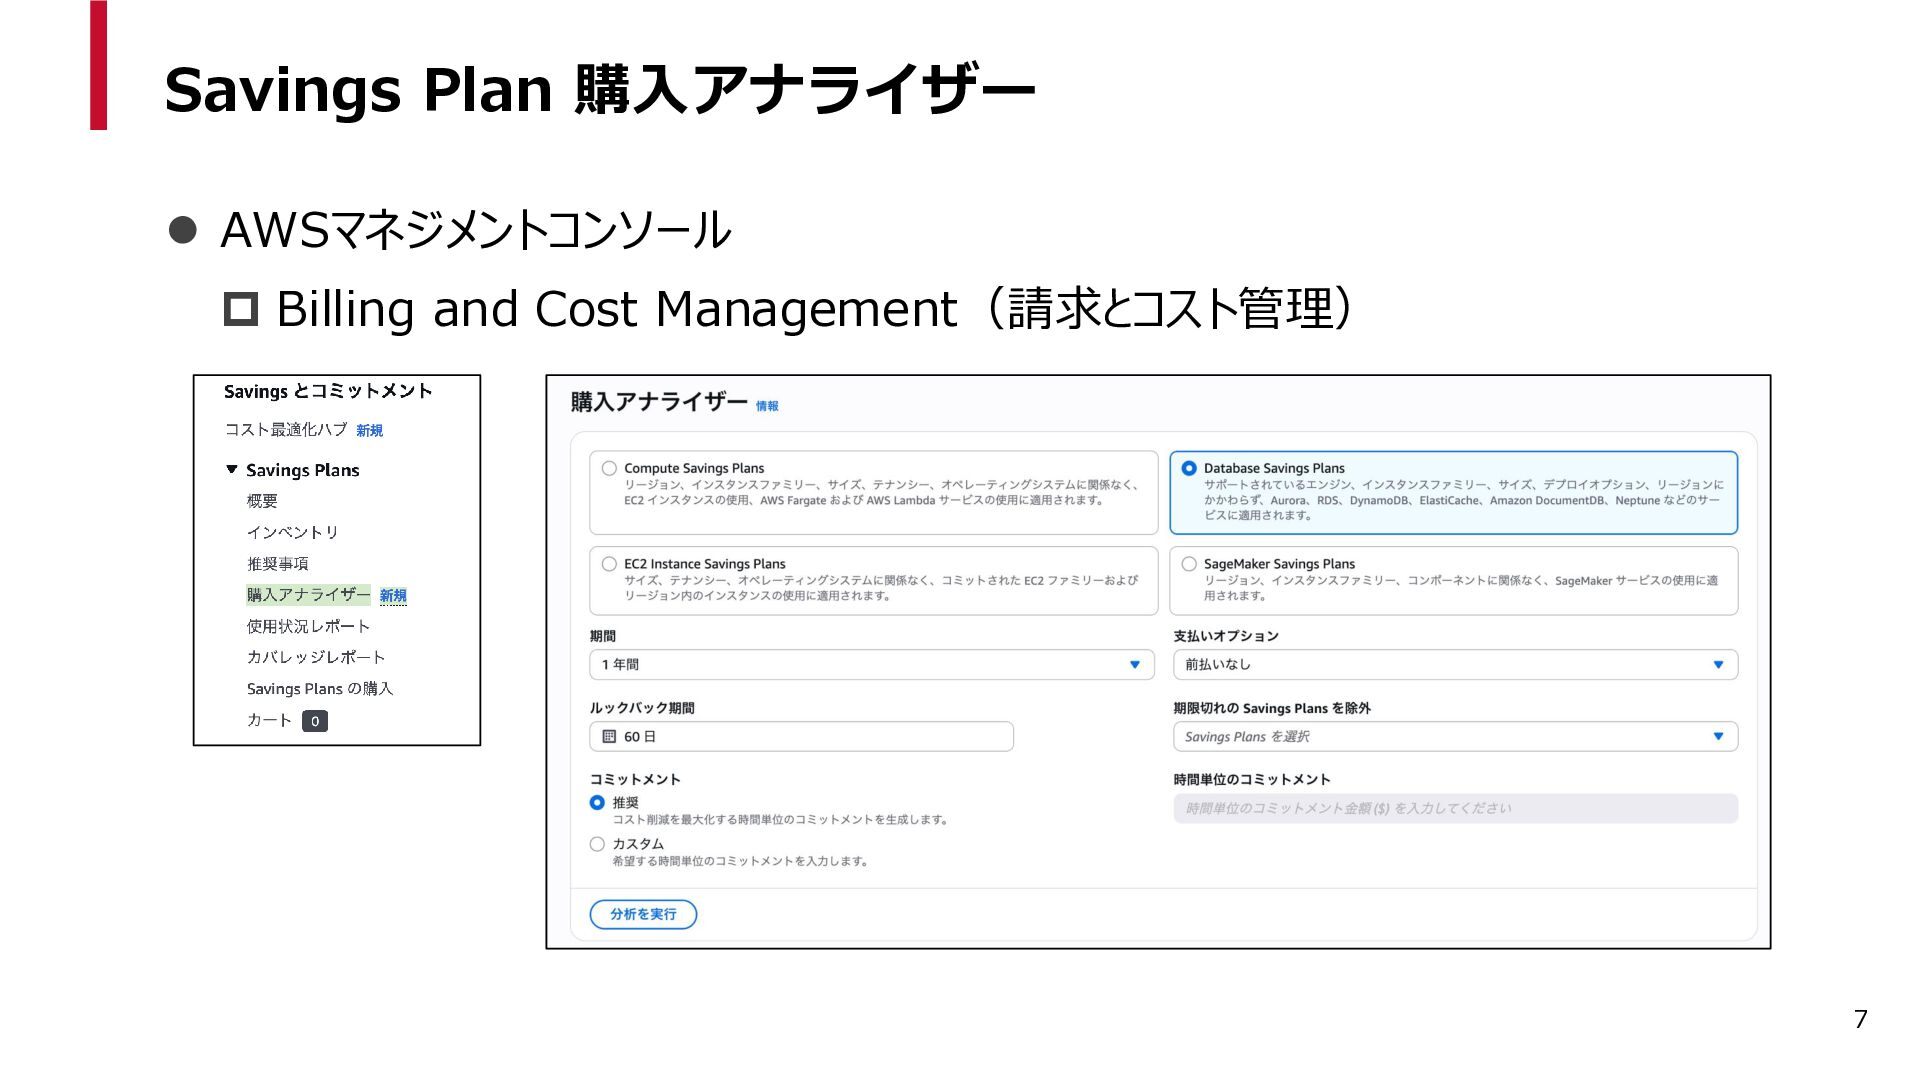Select the 推奨 commitment radio option

pyautogui.click(x=597, y=802)
